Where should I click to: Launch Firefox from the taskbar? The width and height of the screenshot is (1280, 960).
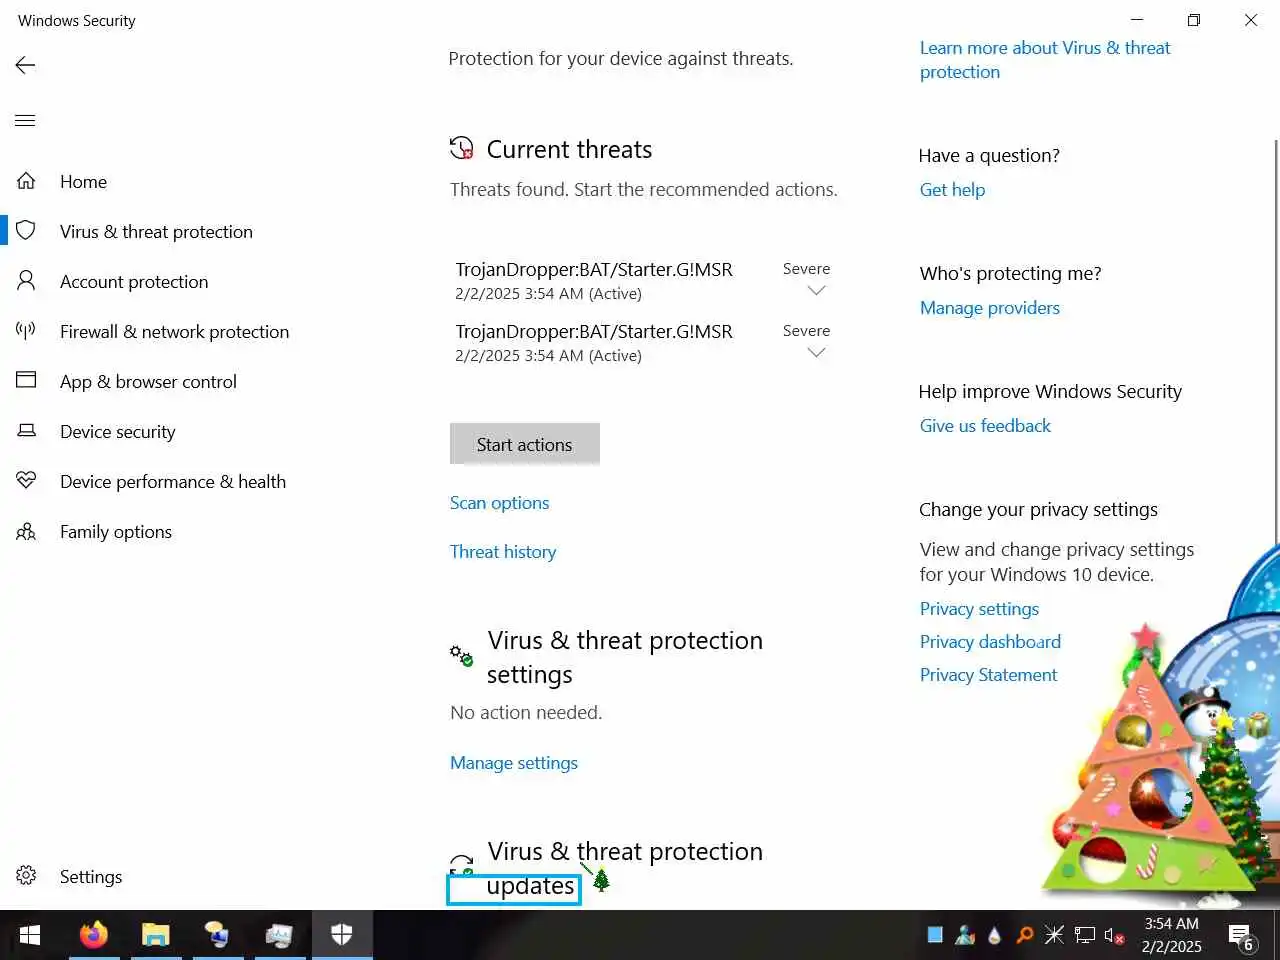[94, 935]
